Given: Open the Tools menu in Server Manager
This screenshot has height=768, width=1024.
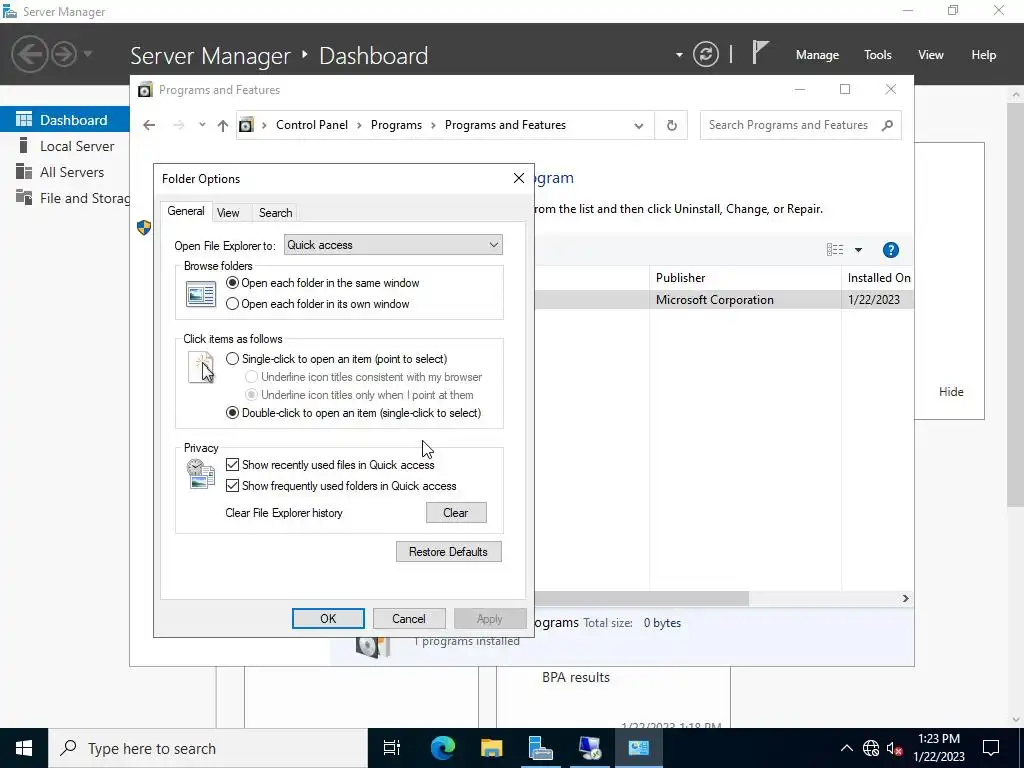Looking at the screenshot, I should point(878,55).
